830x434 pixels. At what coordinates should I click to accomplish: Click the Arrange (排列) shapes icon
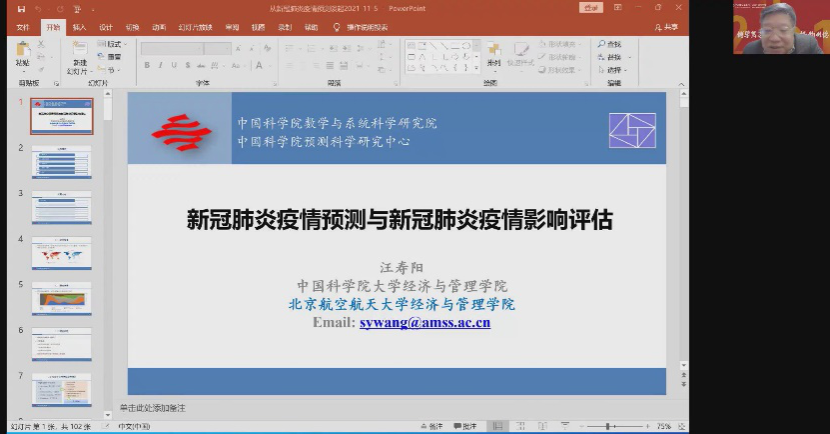tap(493, 52)
